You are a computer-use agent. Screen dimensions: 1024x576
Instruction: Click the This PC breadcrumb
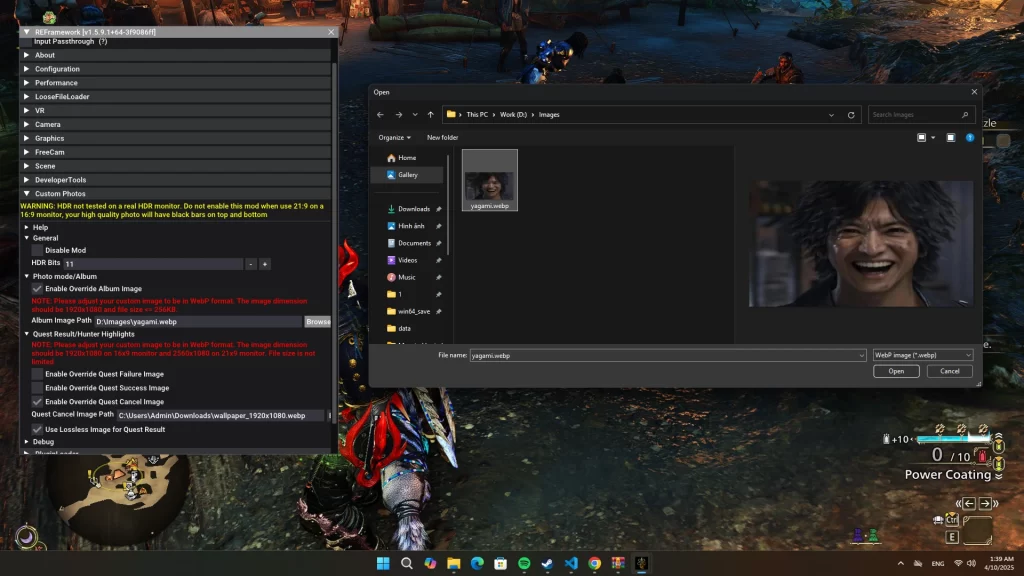pos(477,115)
